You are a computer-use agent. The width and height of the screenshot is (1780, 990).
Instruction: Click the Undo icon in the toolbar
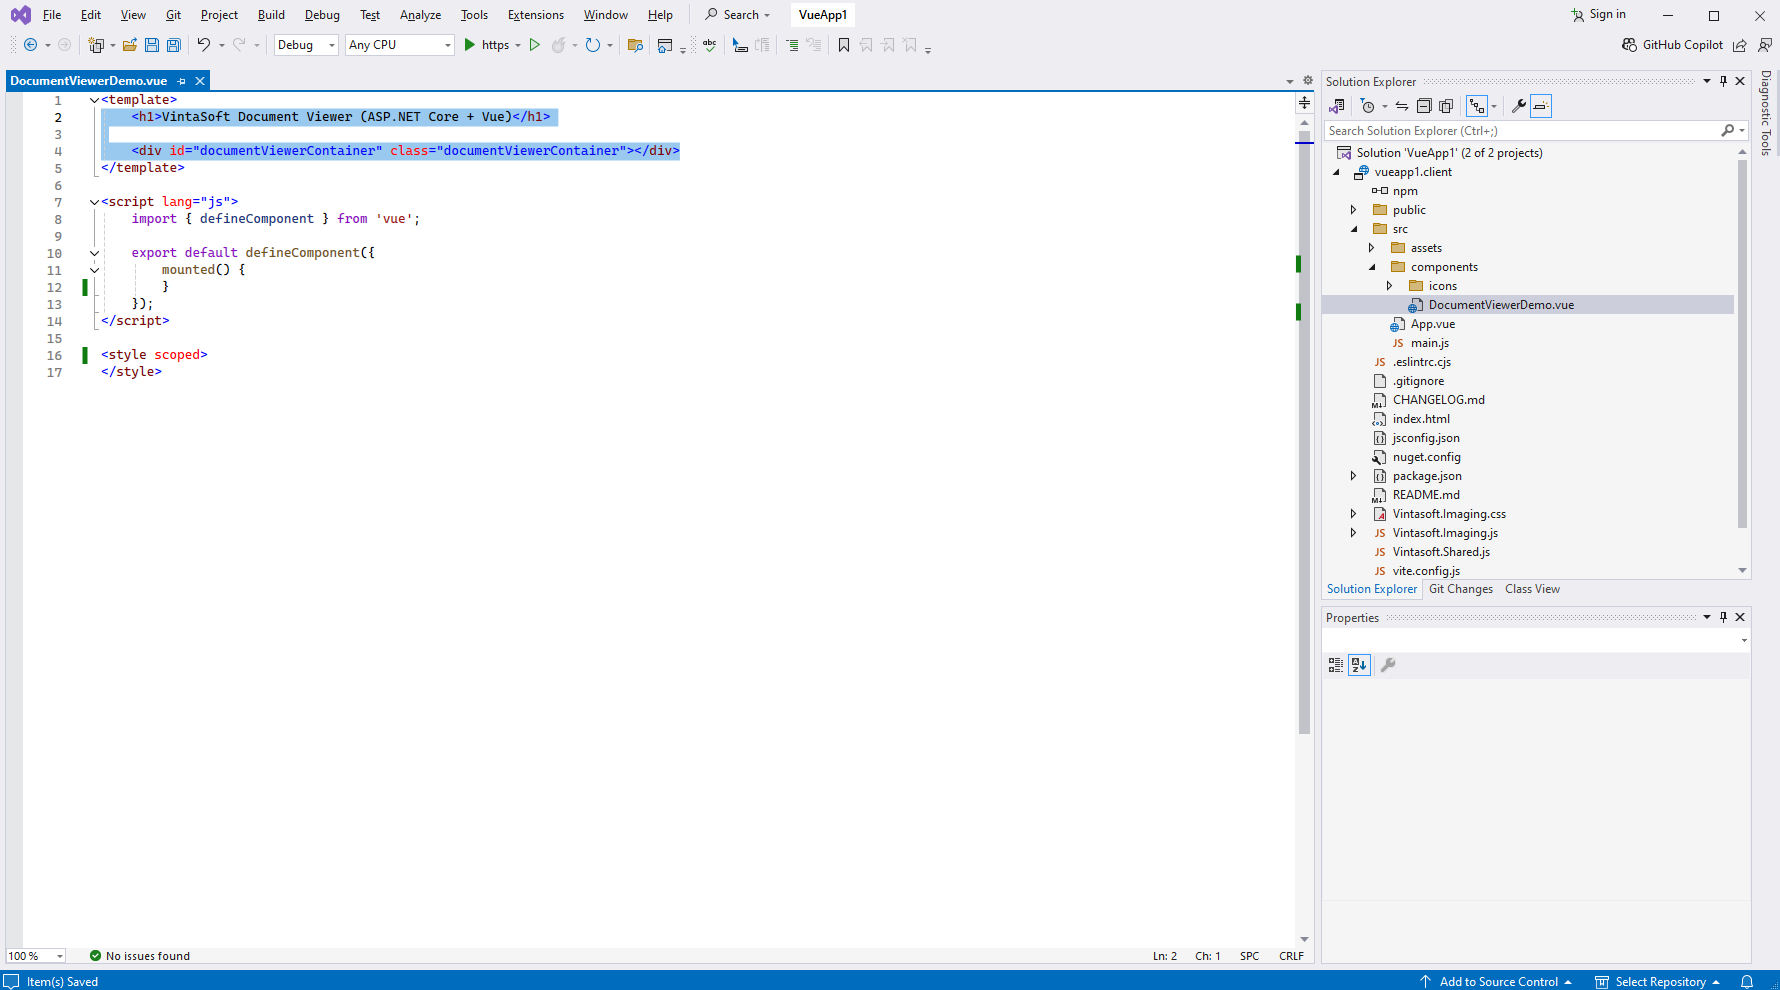tap(204, 45)
